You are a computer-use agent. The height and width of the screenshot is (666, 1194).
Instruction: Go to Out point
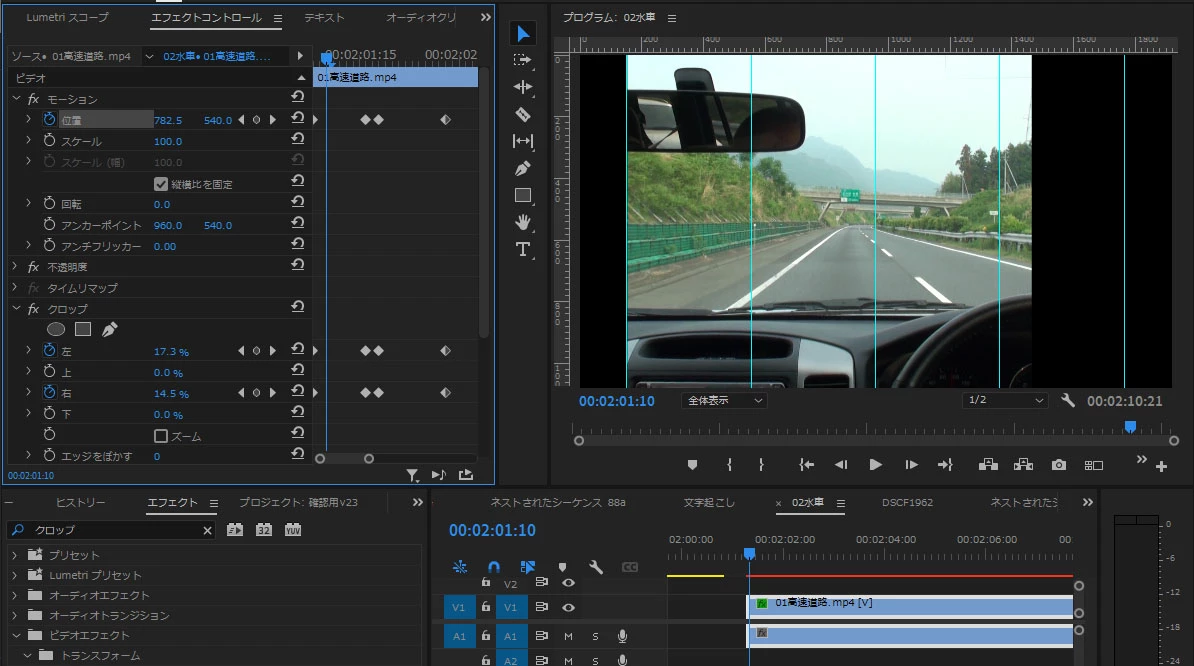coord(945,464)
